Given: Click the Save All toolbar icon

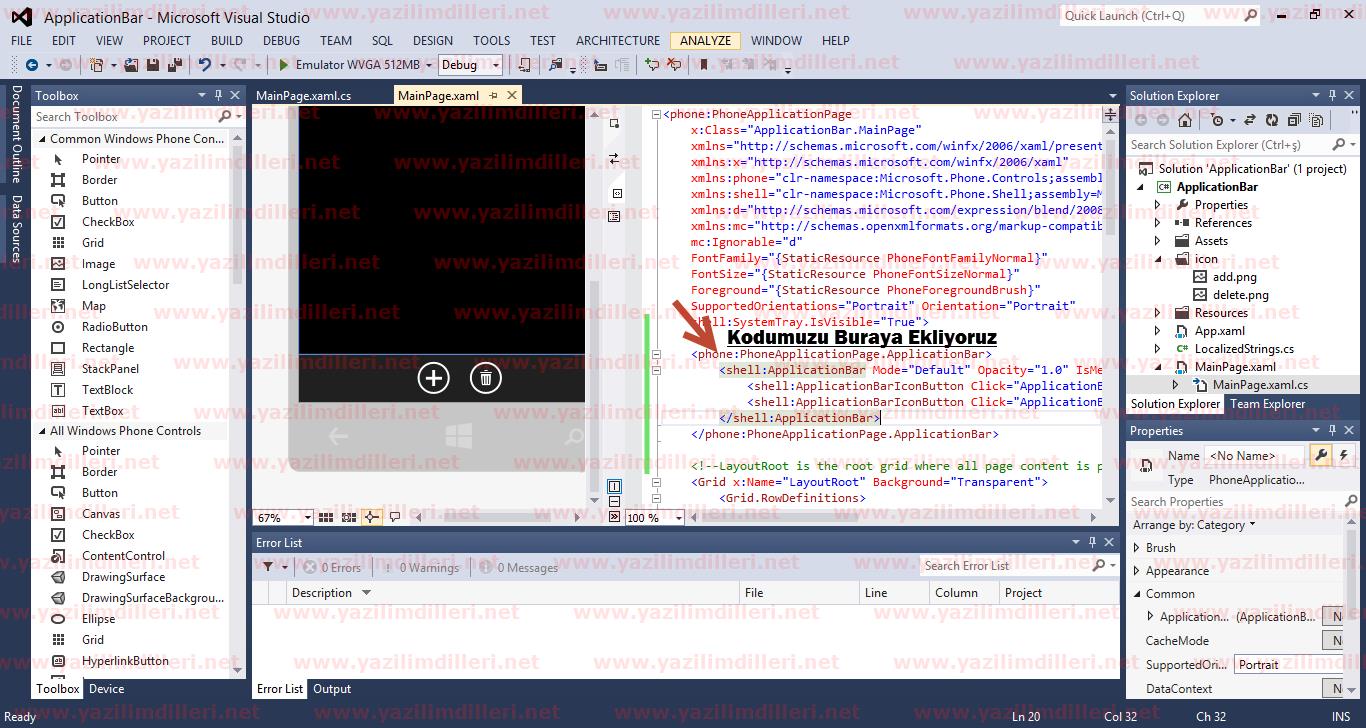Looking at the screenshot, I should (x=174, y=65).
